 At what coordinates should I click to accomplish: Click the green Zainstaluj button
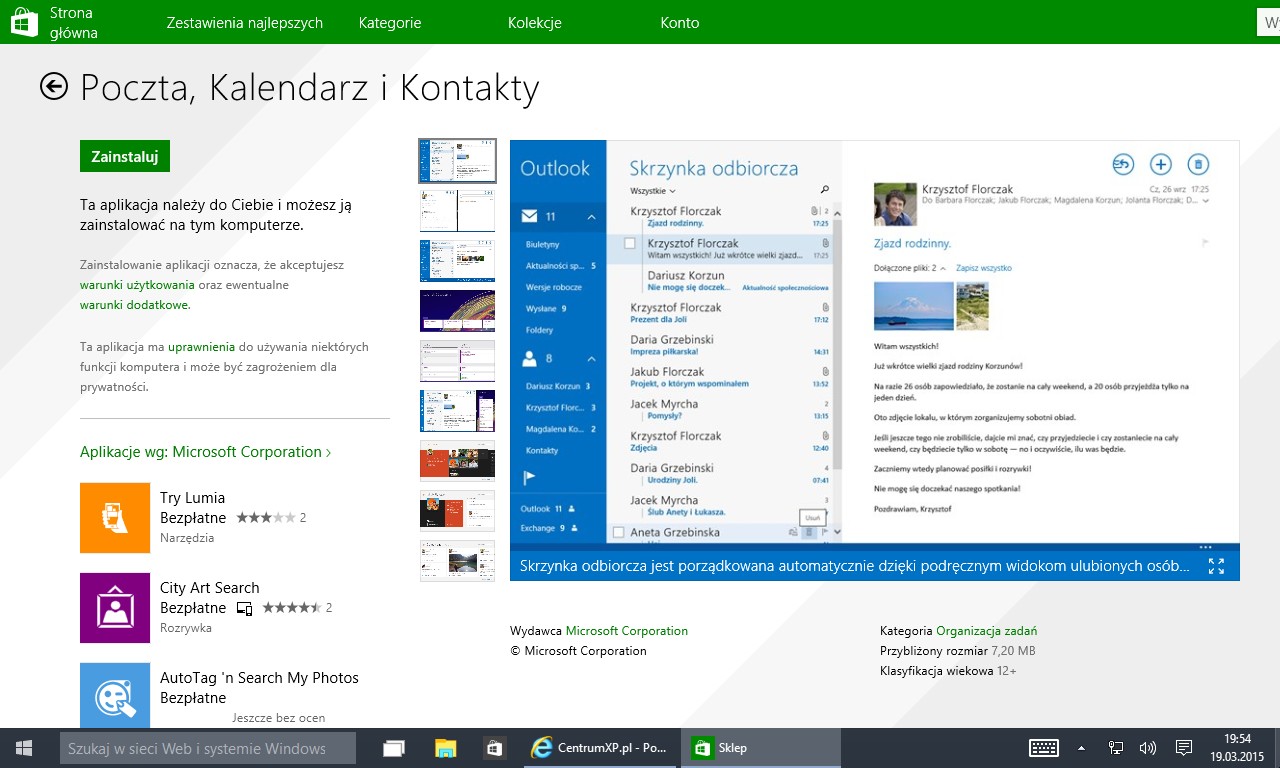click(125, 157)
